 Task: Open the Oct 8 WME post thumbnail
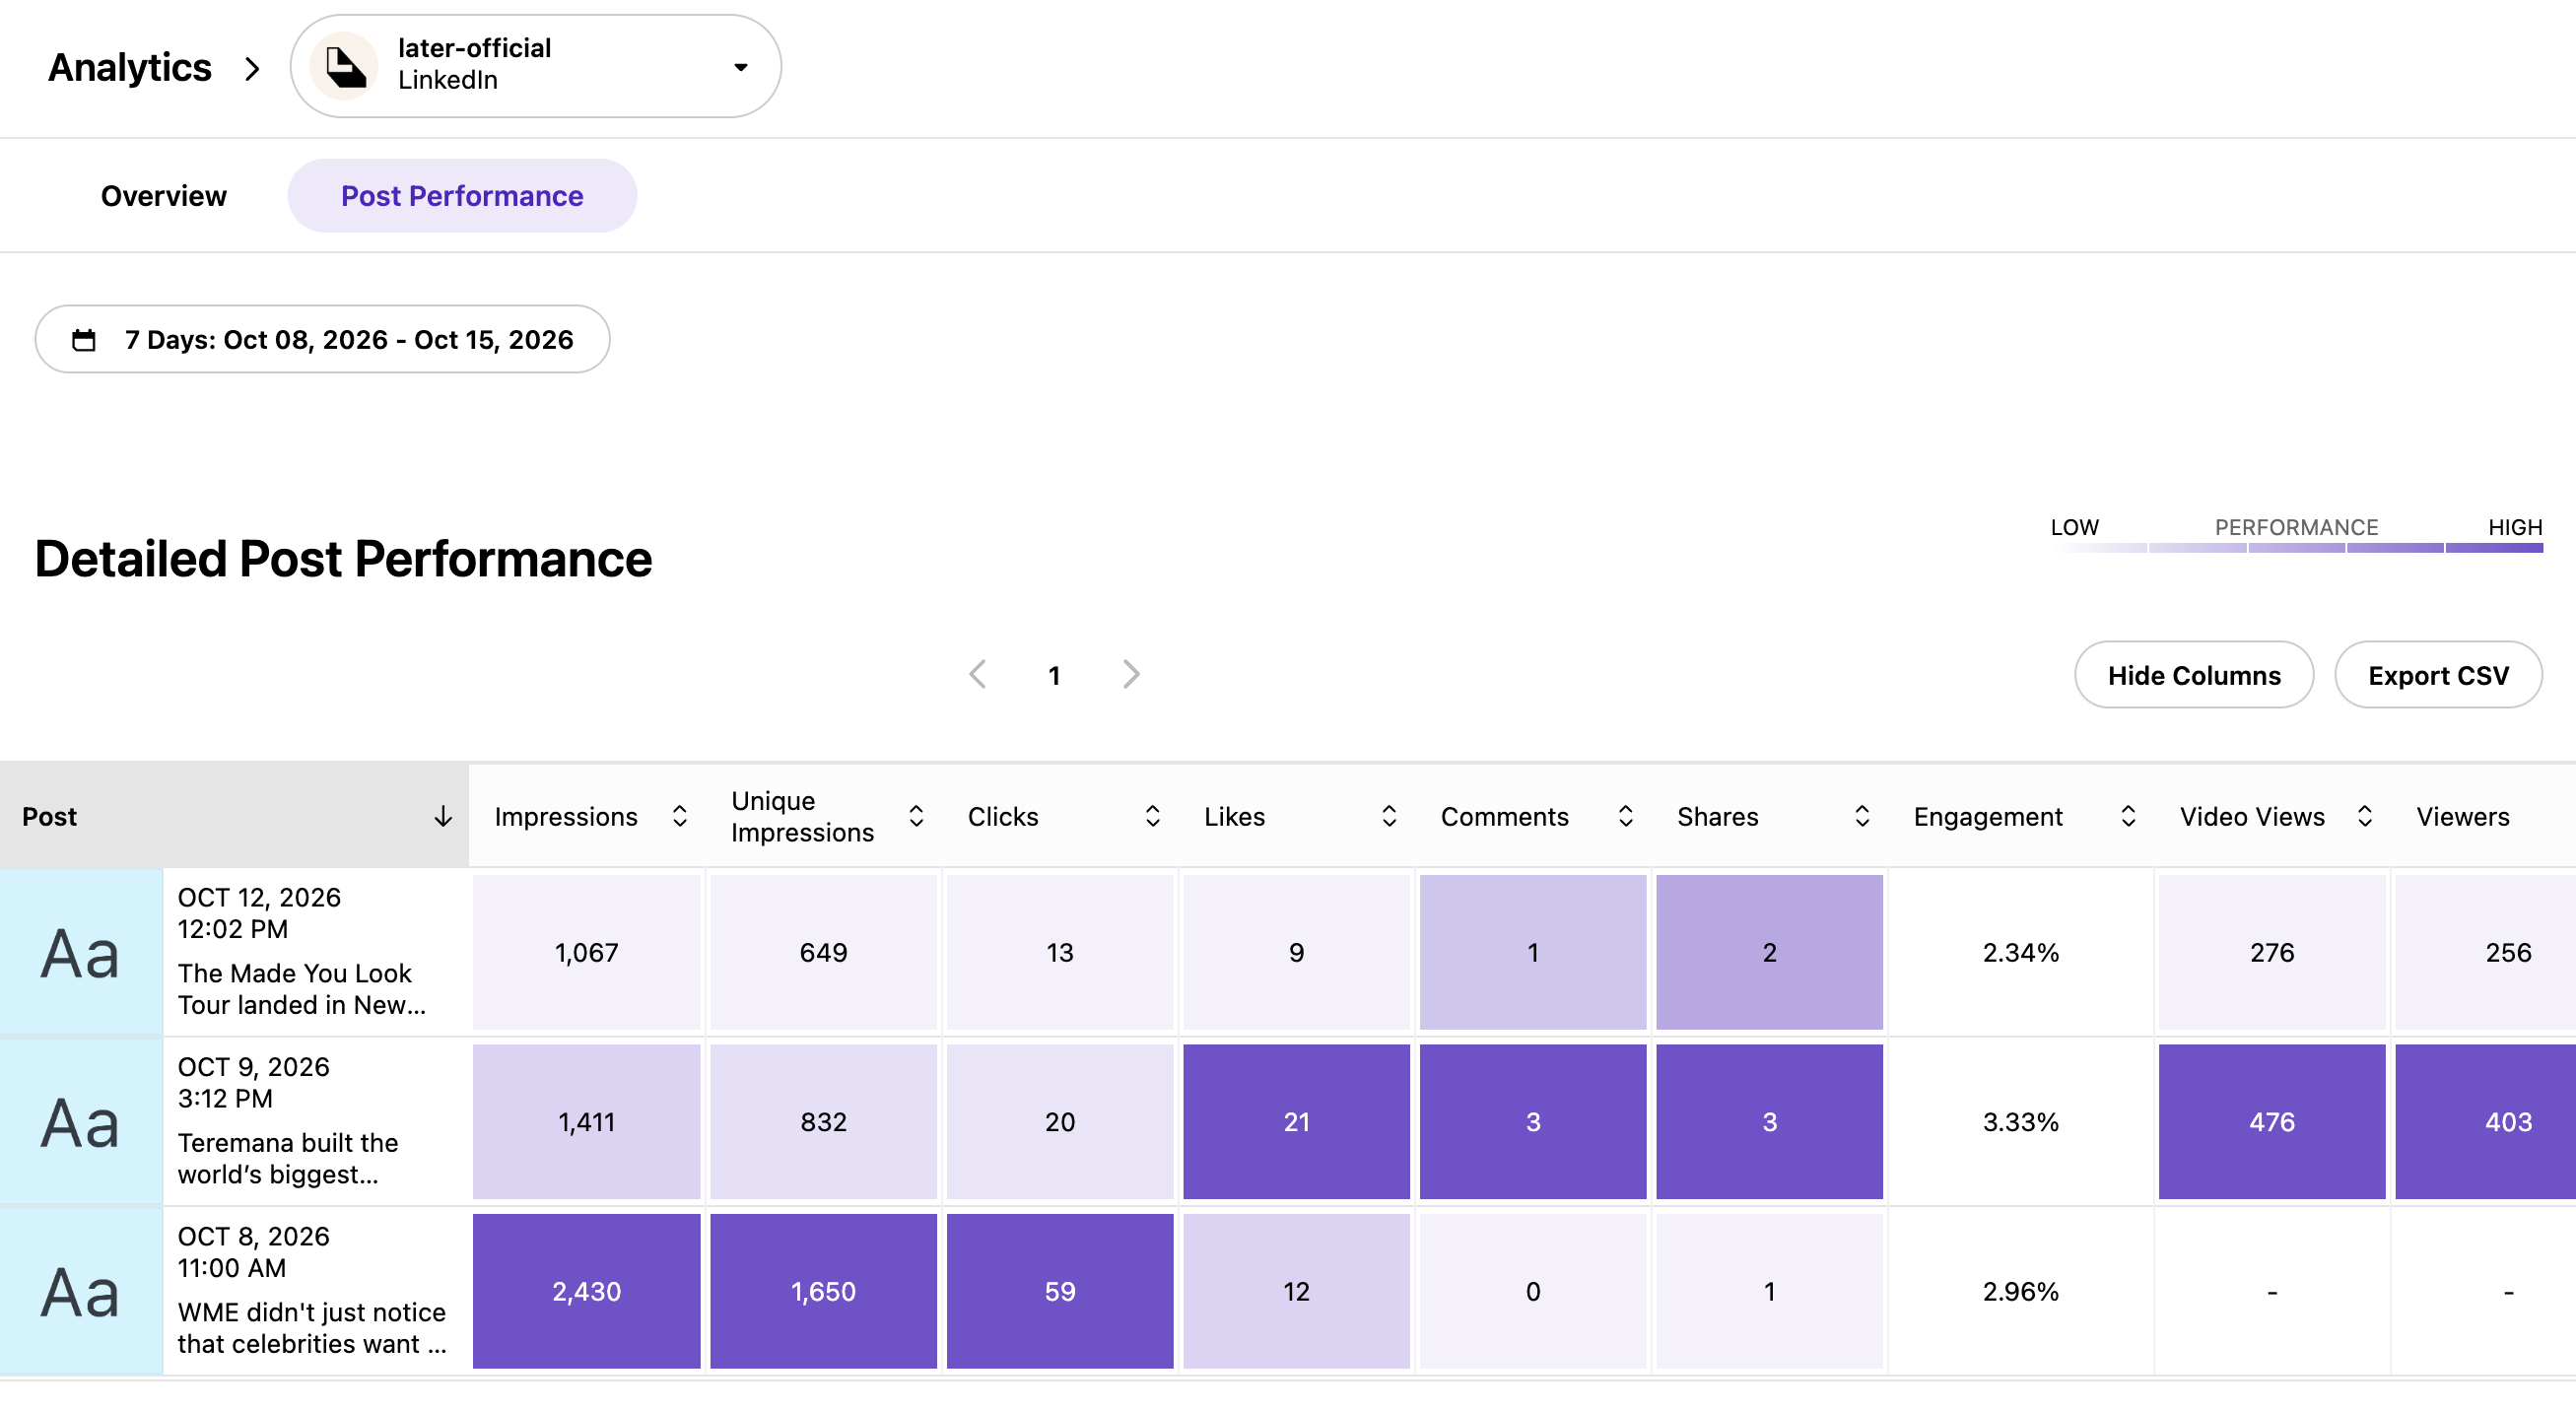click(81, 1291)
